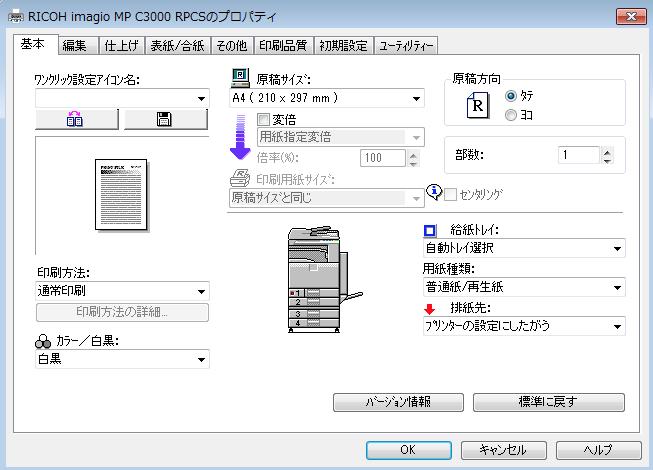Click the 倍率(%) input field

tap(383, 158)
